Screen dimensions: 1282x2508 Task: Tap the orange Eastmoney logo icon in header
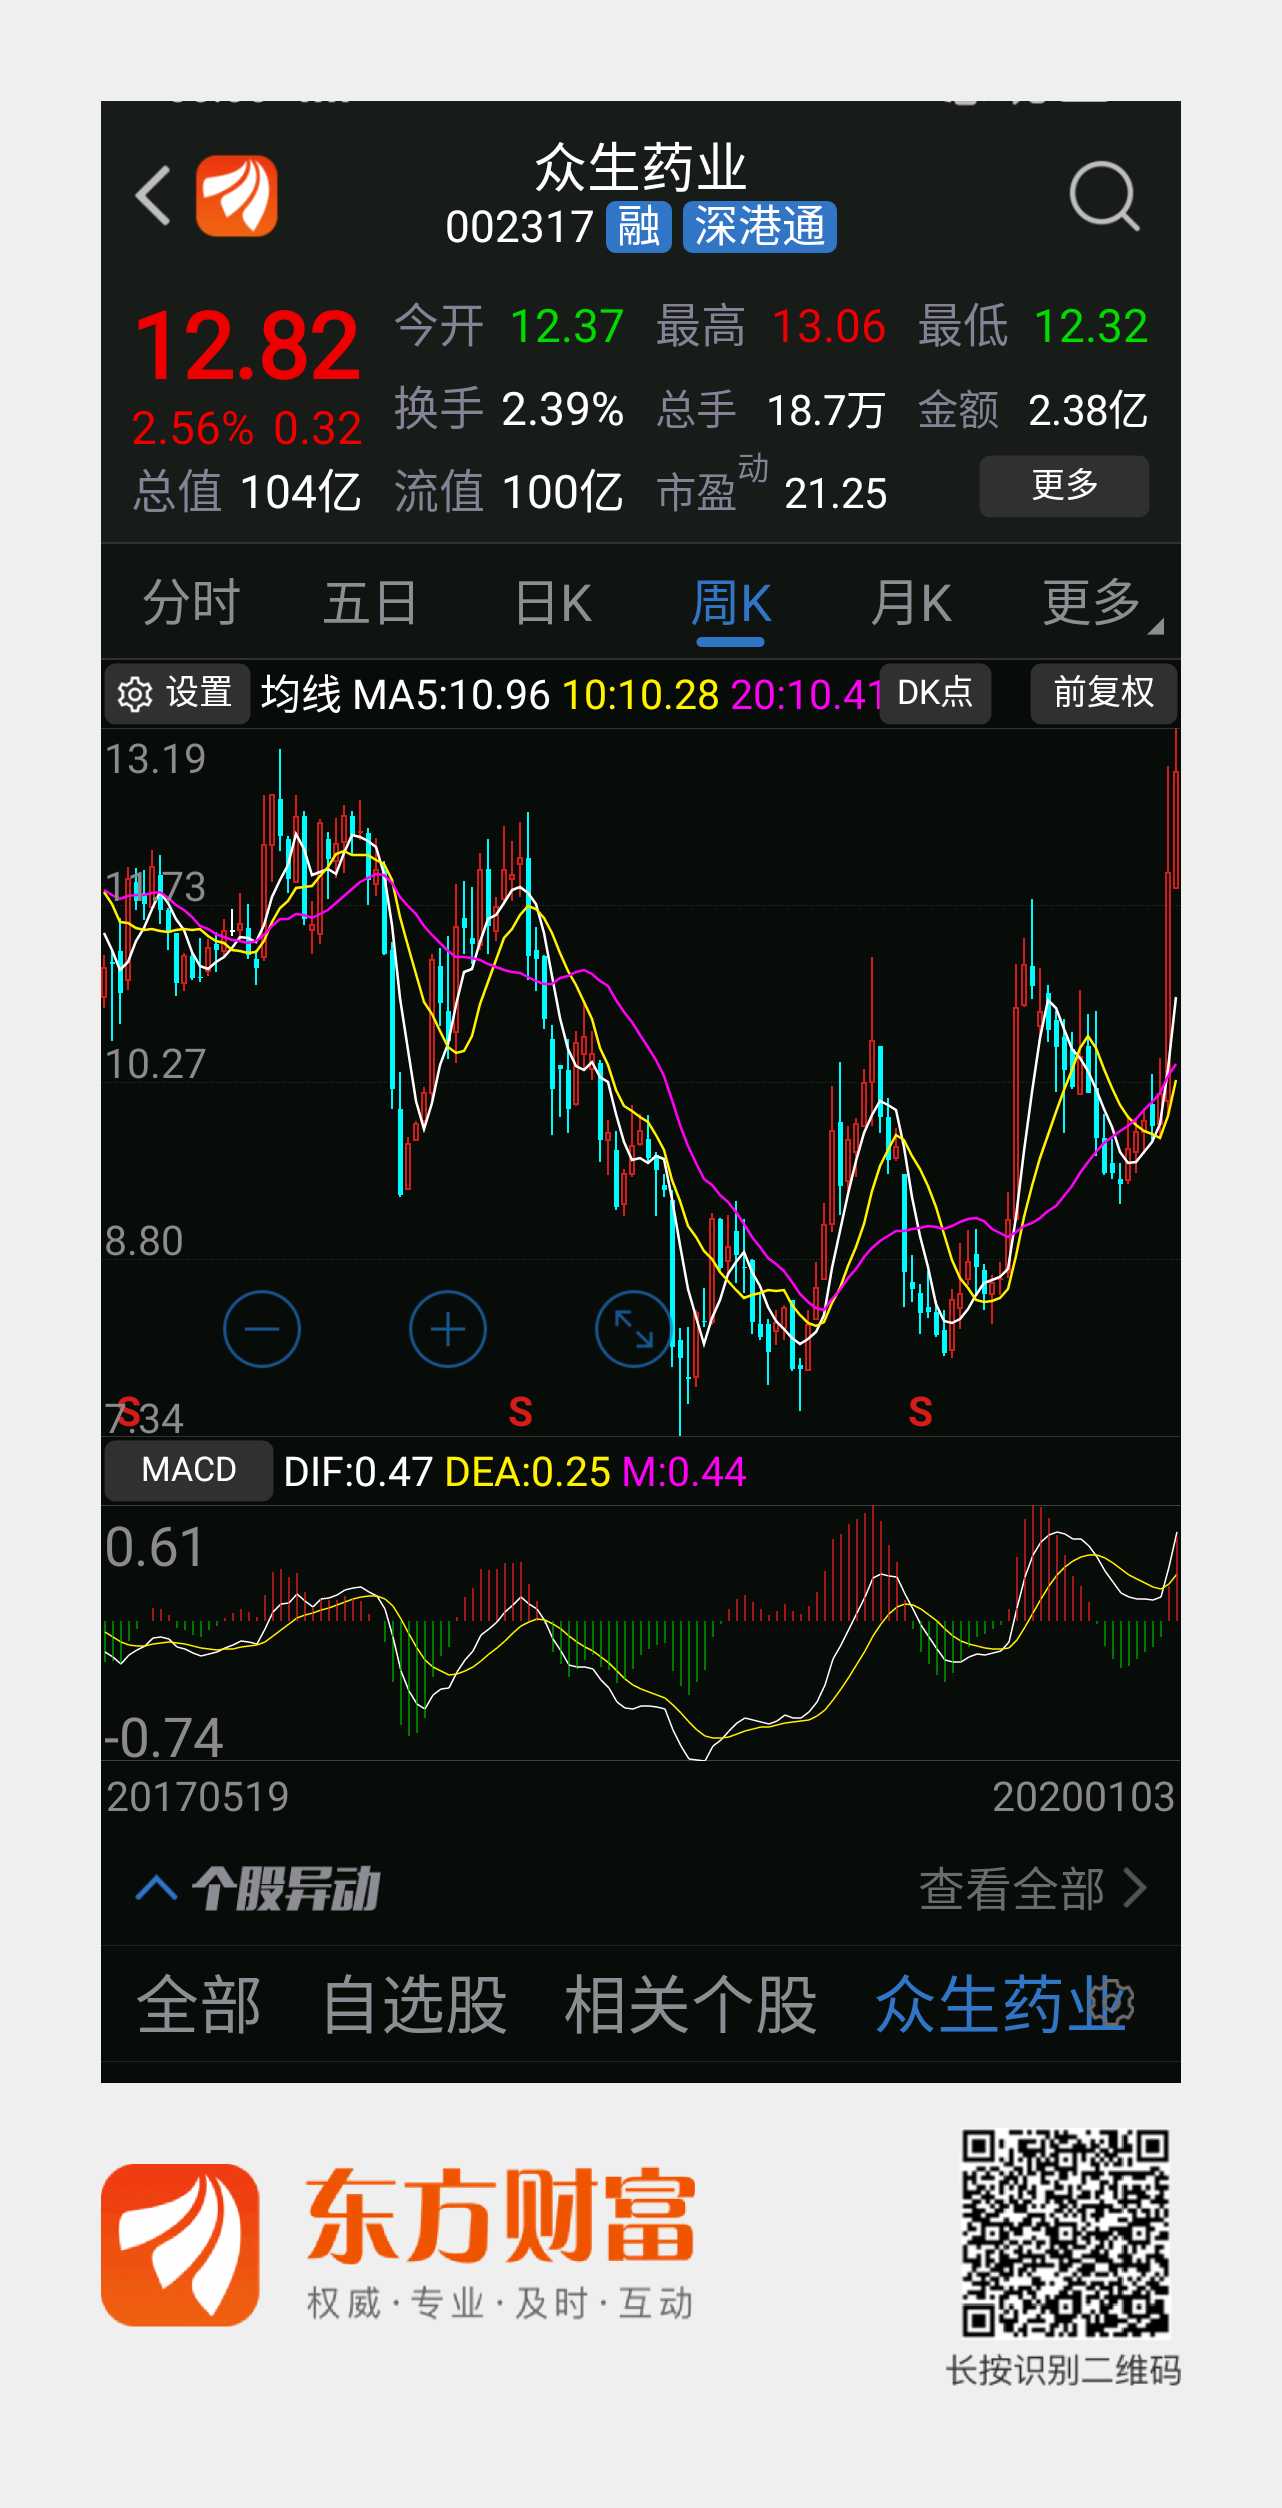pos(237,195)
